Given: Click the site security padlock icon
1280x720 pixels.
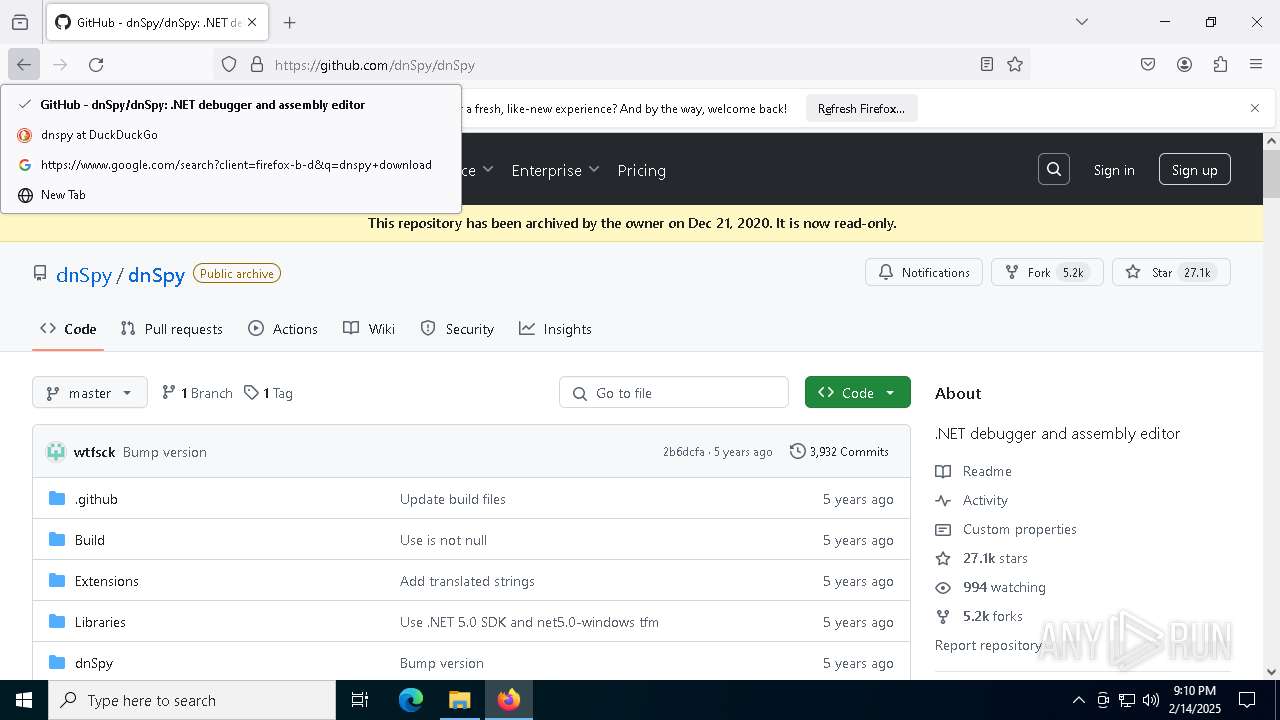Looking at the screenshot, I should click(x=257, y=64).
